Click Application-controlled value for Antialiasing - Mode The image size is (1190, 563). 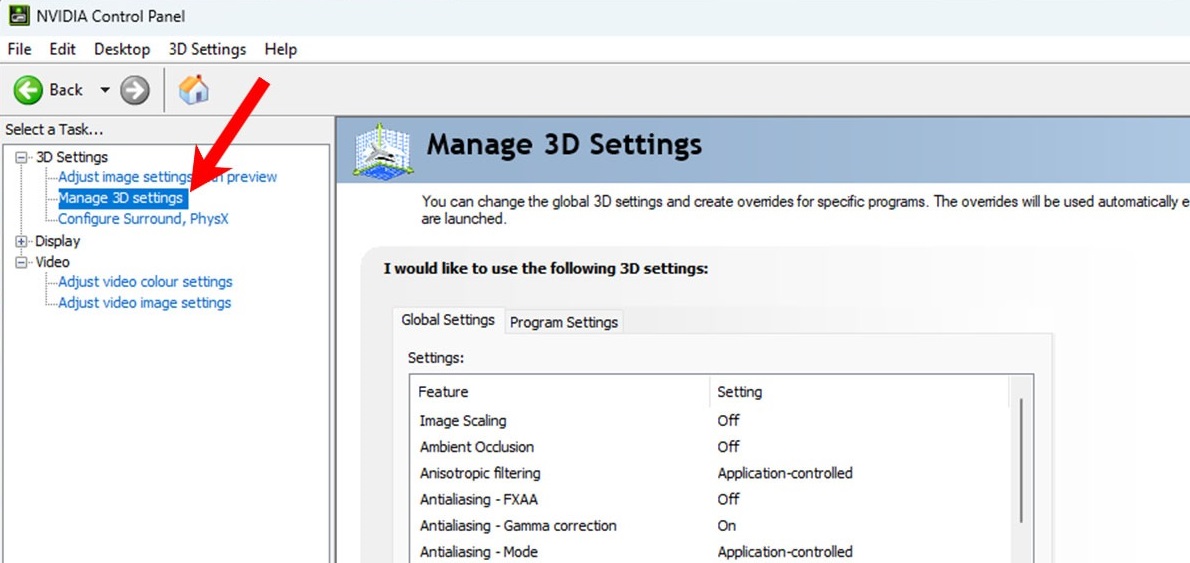point(785,552)
